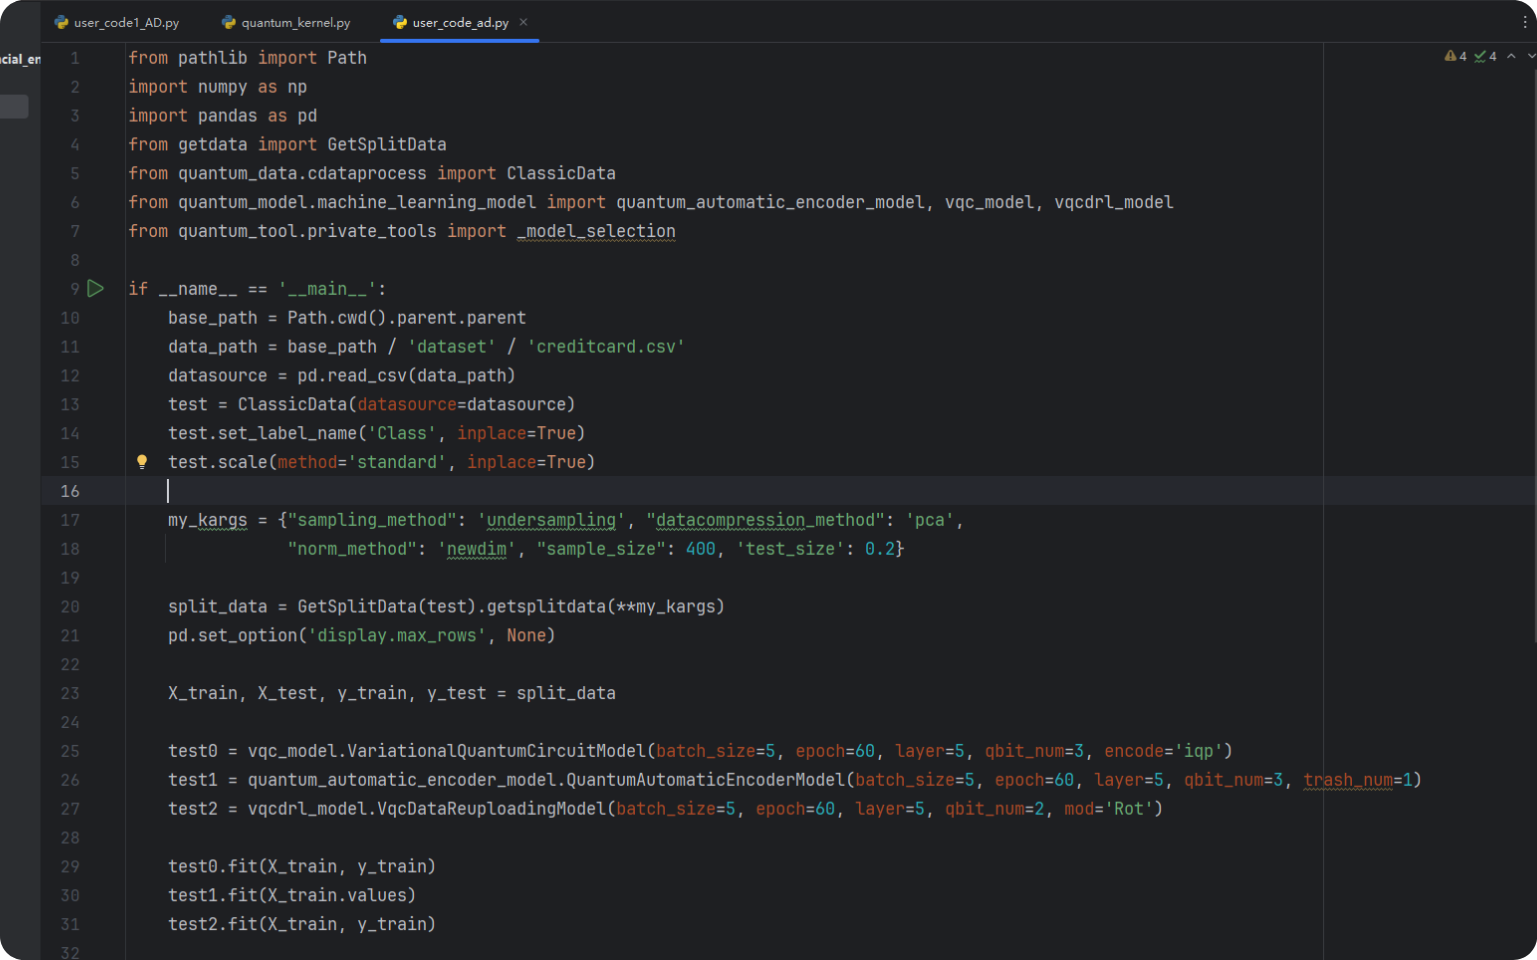Click the yellow lightbulb quick-fix icon
The image size is (1537, 960).
pyautogui.click(x=142, y=462)
